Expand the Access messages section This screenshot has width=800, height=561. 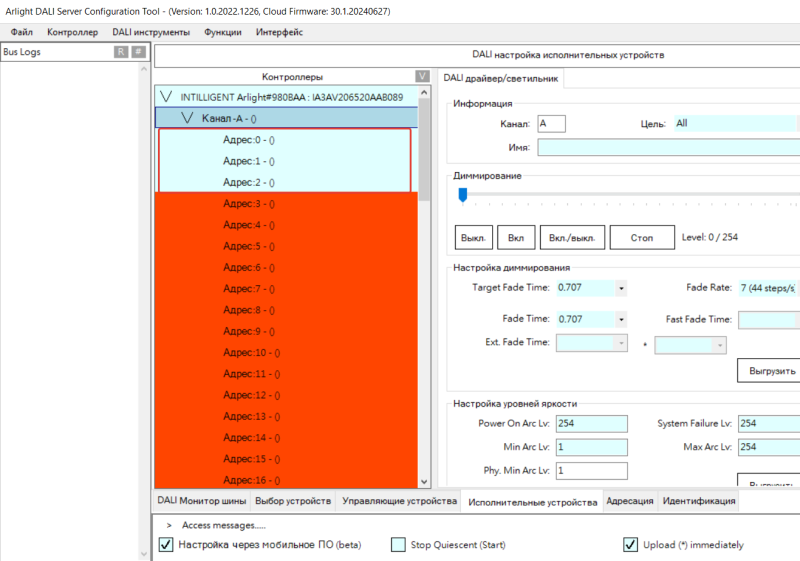point(169,525)
